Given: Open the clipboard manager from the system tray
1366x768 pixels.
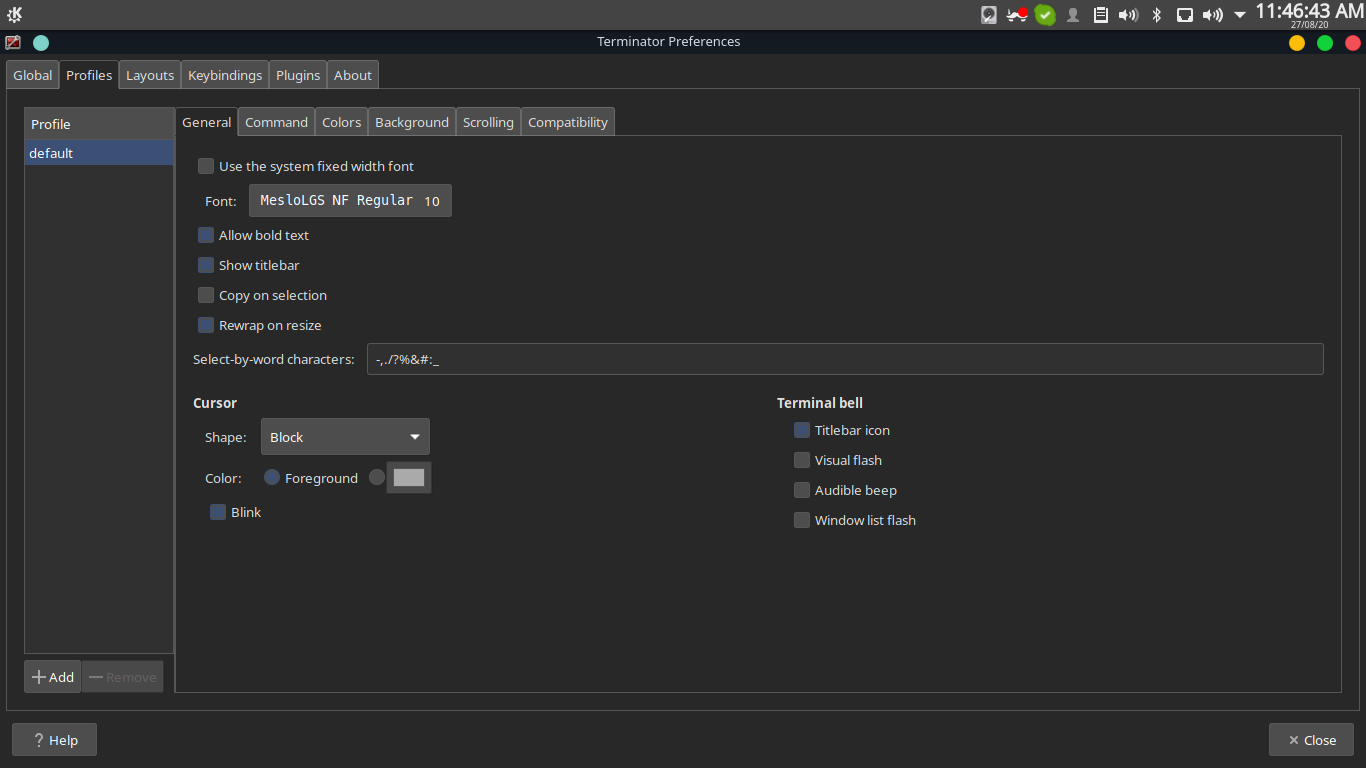Looking at the screenshot, I should pos(1101,14).
